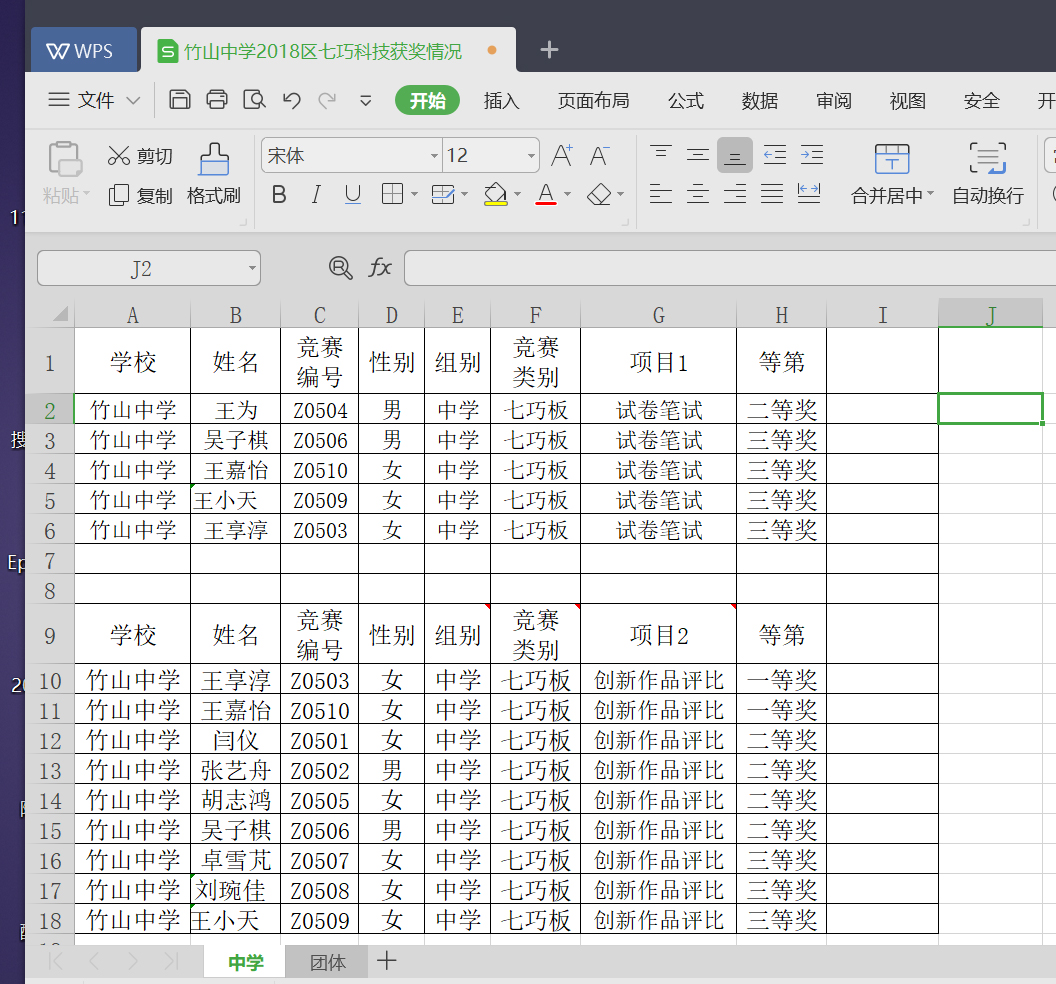Expand the font color dropdown arrow
The height and width of the screenshot is (984, 1056).
[x=567, y=195]
